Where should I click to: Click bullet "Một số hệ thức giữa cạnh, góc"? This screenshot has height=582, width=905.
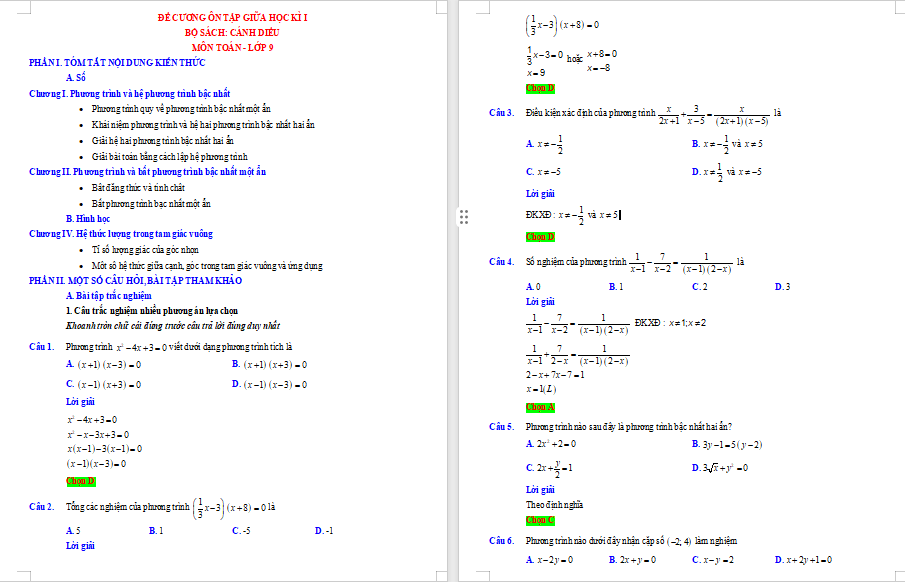click(207, 266)
